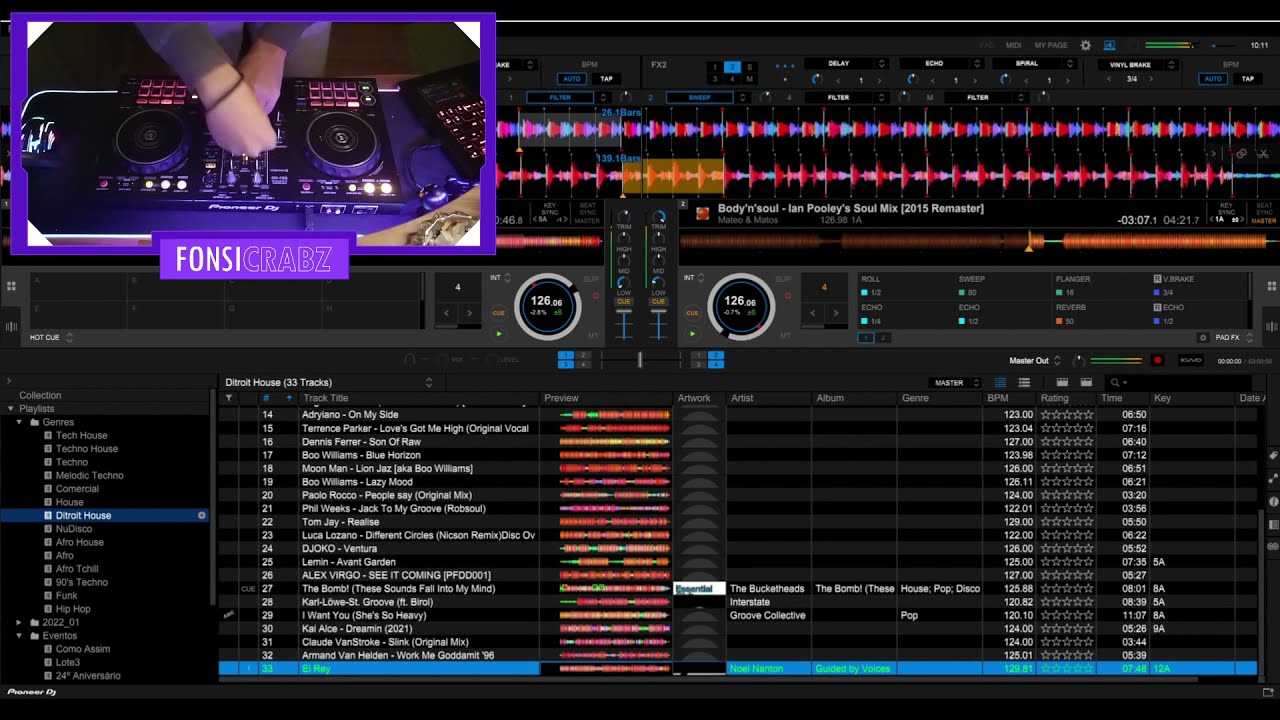This screenshot has width=1280, height=720.
Task: Collapse the Genres folder
Action: 19,422
